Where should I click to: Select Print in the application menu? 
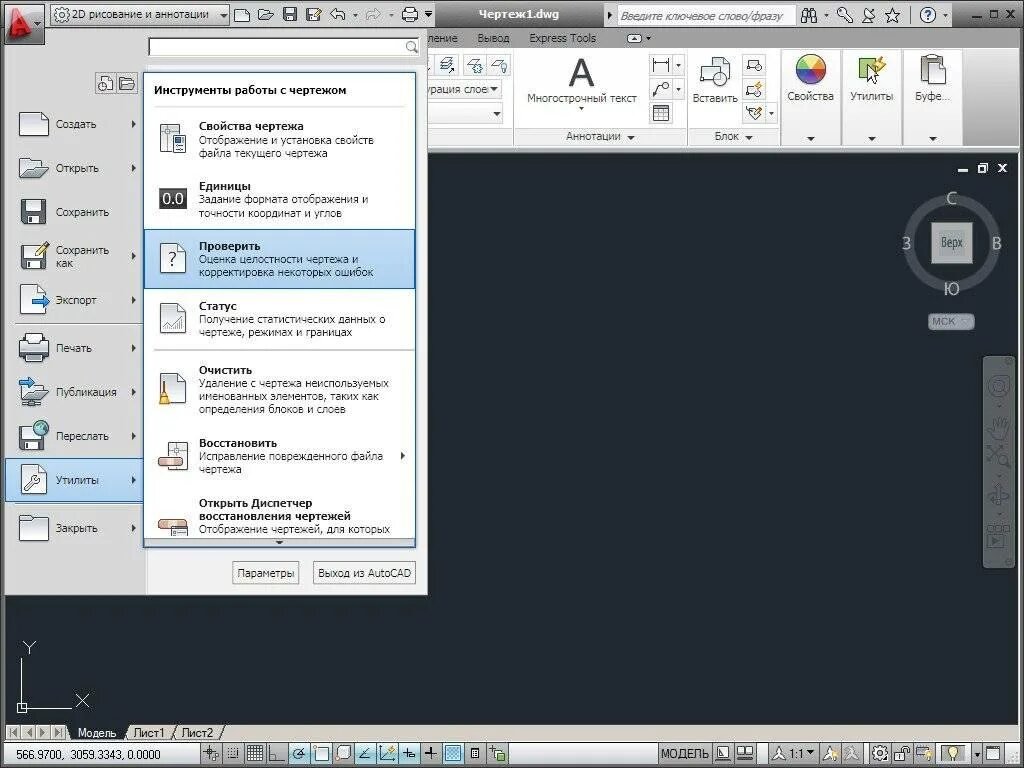point(77,348)
